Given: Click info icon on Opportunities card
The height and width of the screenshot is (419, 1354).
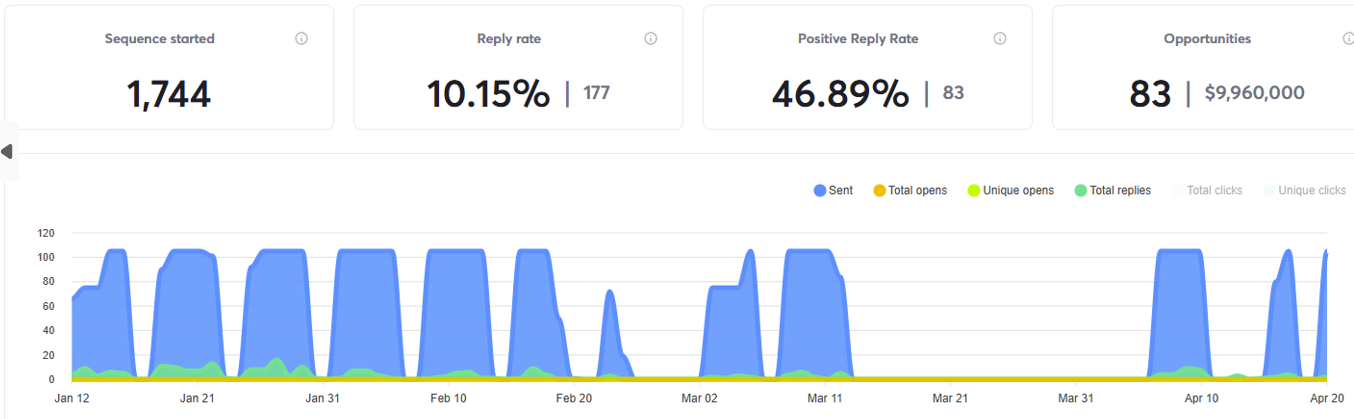Looking at the screenshot, I should pyautogui.click(x=1348, y=39).
